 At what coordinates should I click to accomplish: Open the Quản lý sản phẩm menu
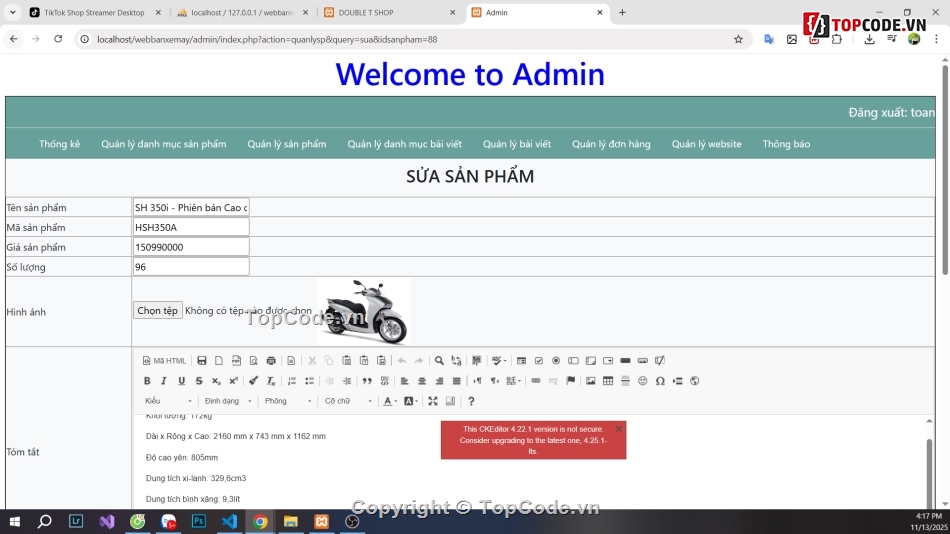[287, 144]
